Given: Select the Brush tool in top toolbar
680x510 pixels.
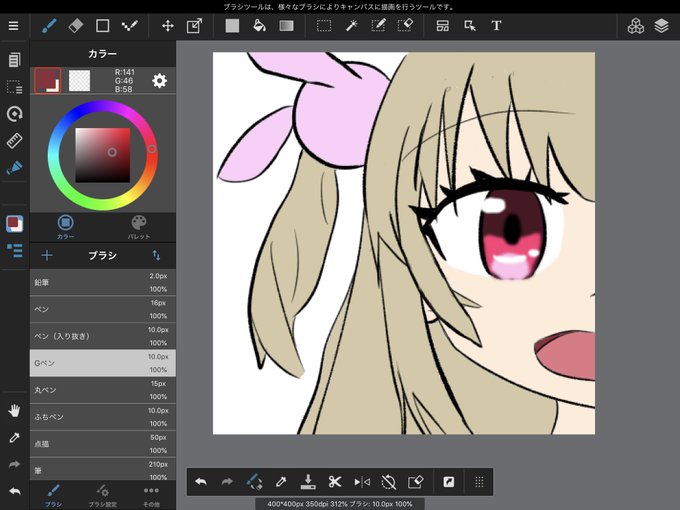Looking at the screenshot, I should pyautogui.click(x=49, y=26).
